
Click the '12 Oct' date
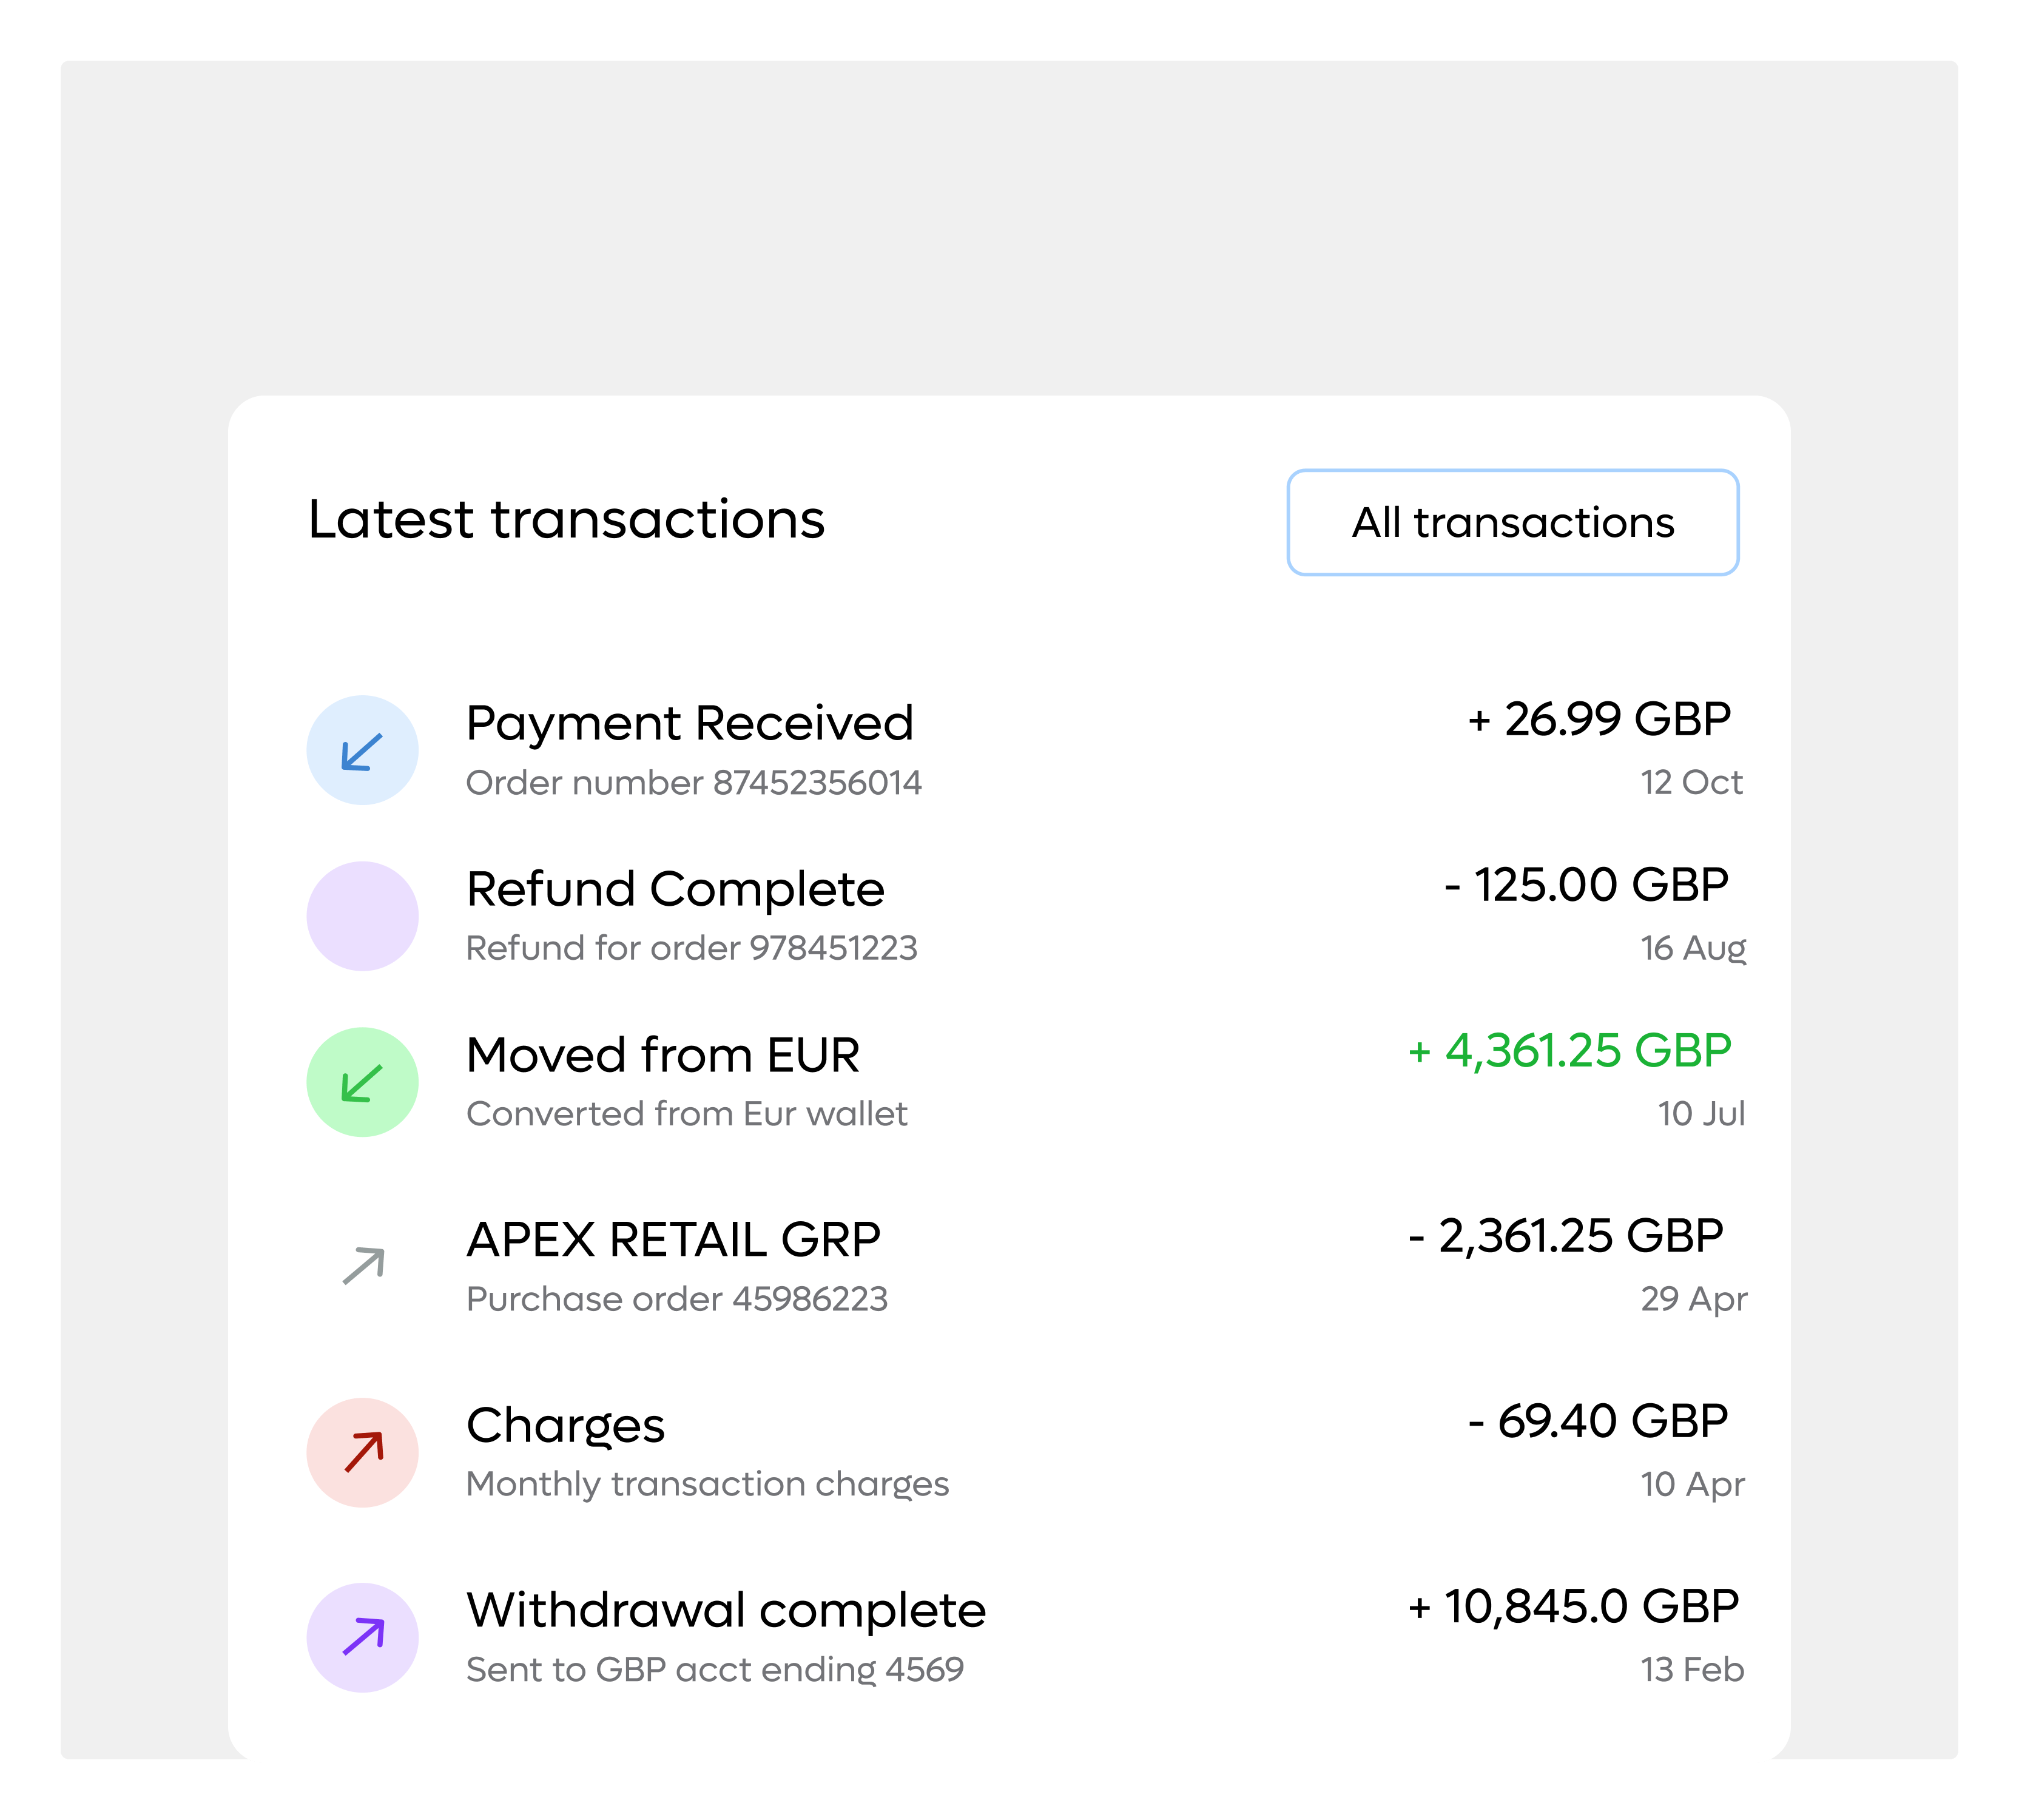tap(1691, 782)
